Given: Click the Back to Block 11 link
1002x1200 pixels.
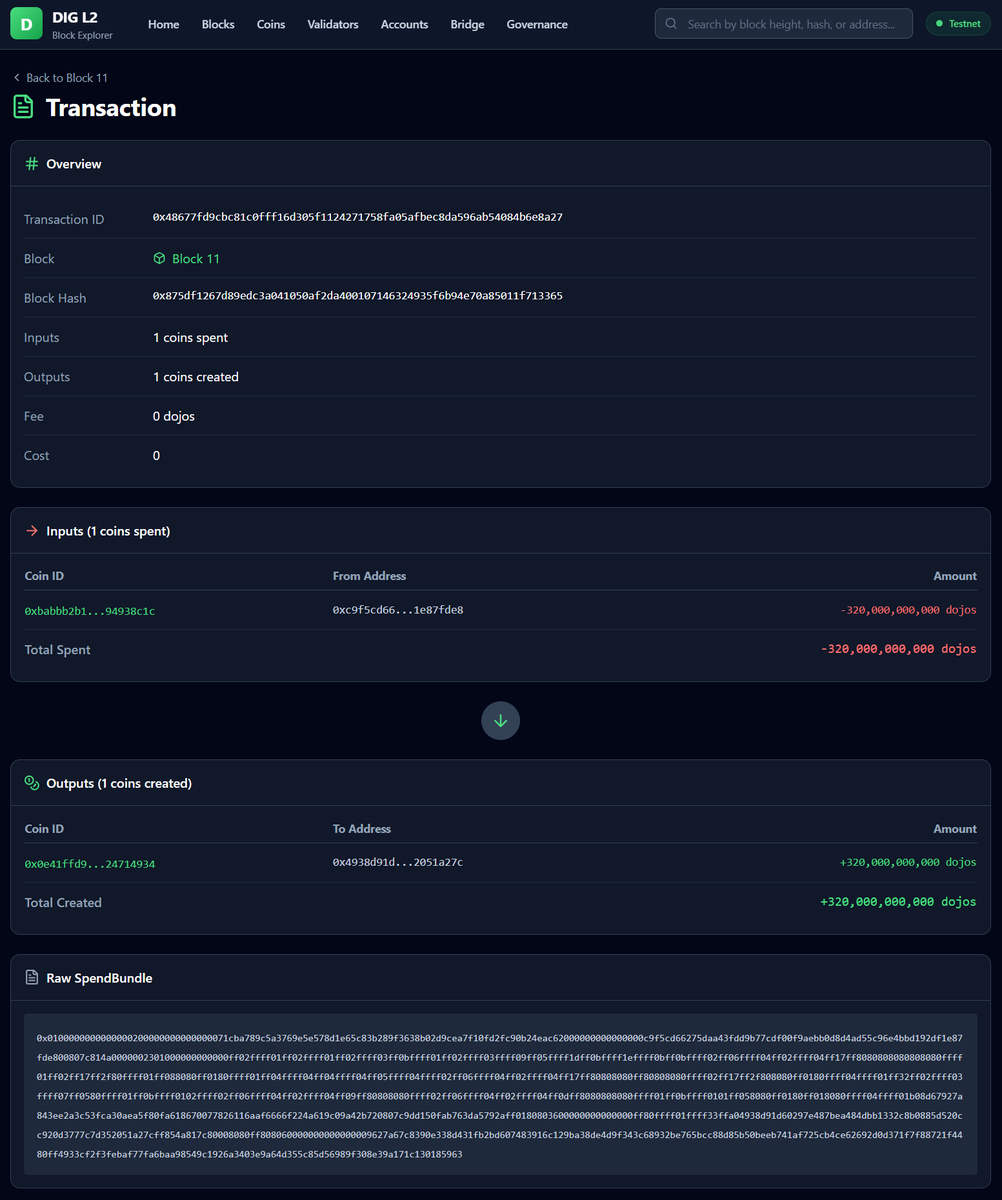Looking at the screenshot, I should click(60, 78).
